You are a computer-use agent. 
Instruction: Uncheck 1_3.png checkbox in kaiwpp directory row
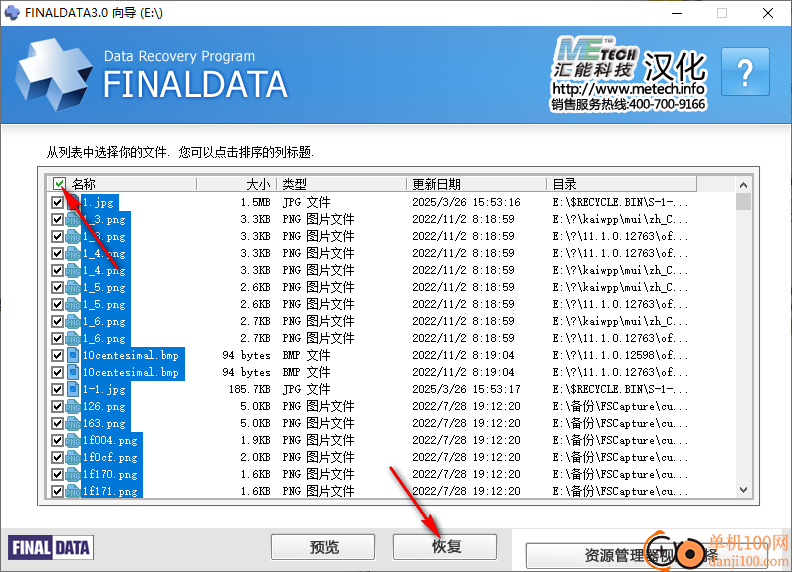57,220
